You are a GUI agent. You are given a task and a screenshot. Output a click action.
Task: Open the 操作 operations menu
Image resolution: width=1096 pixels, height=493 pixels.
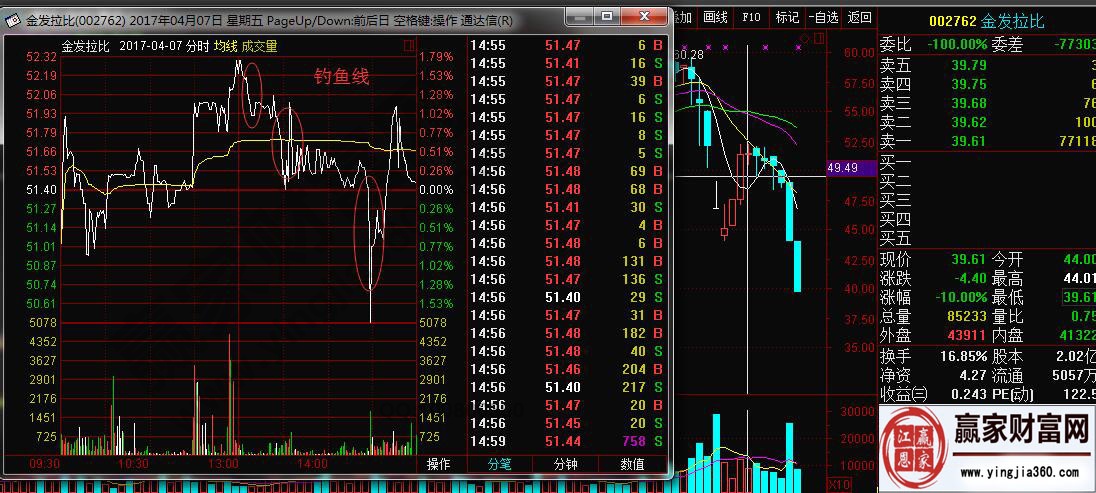point(438,464)
